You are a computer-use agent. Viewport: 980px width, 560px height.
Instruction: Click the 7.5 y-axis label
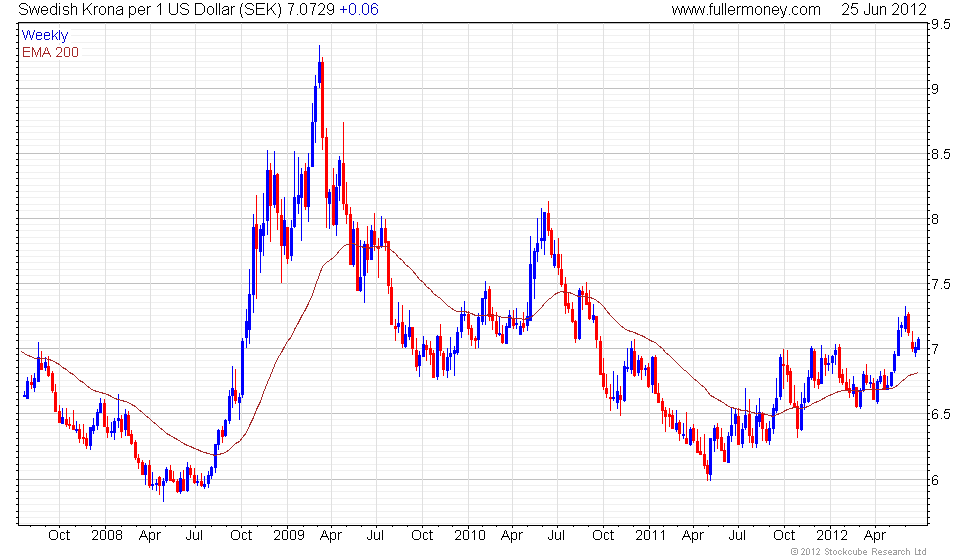click(x=941, y=284)
